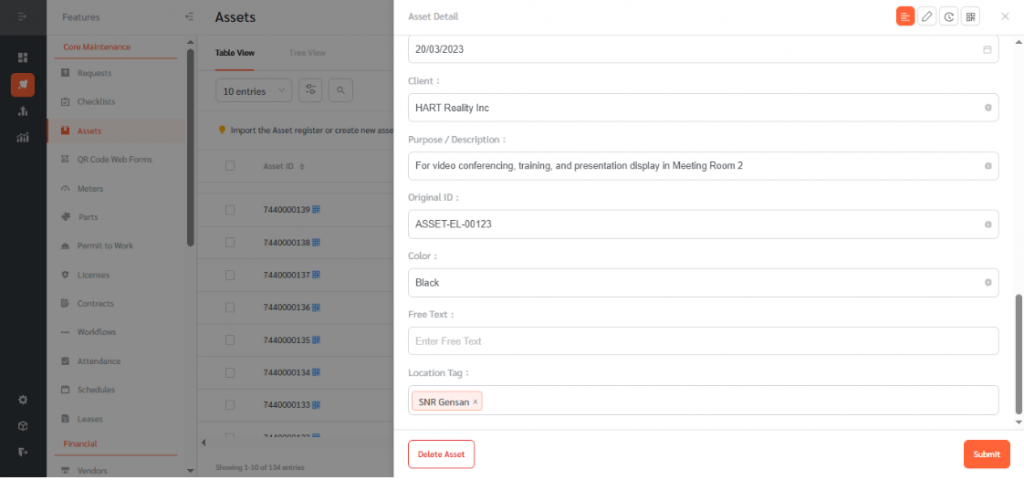
Task: Check the row for asset 7440000133
Action: pyautogui.click(x=230, y=406)
